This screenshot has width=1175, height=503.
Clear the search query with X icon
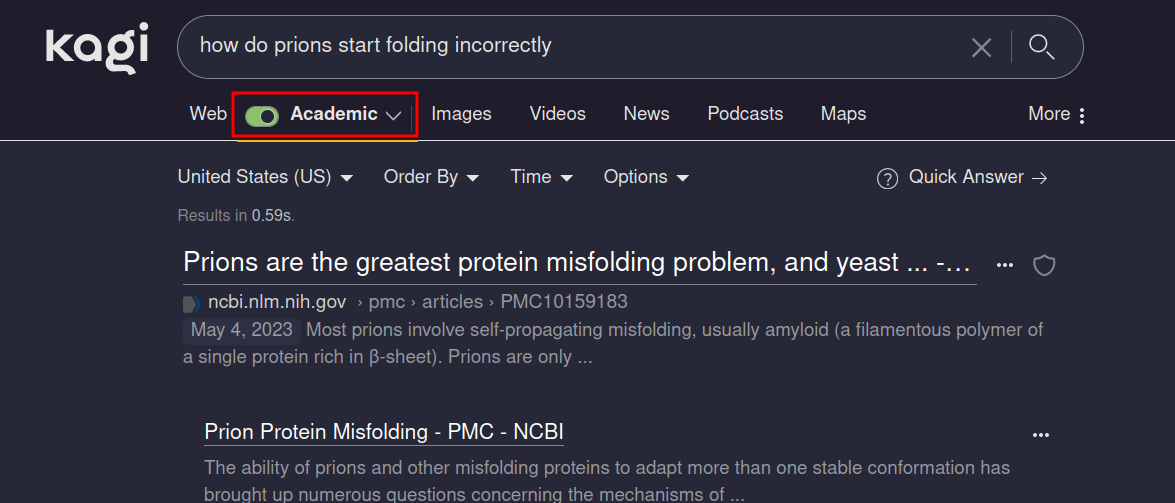point(982,47)
